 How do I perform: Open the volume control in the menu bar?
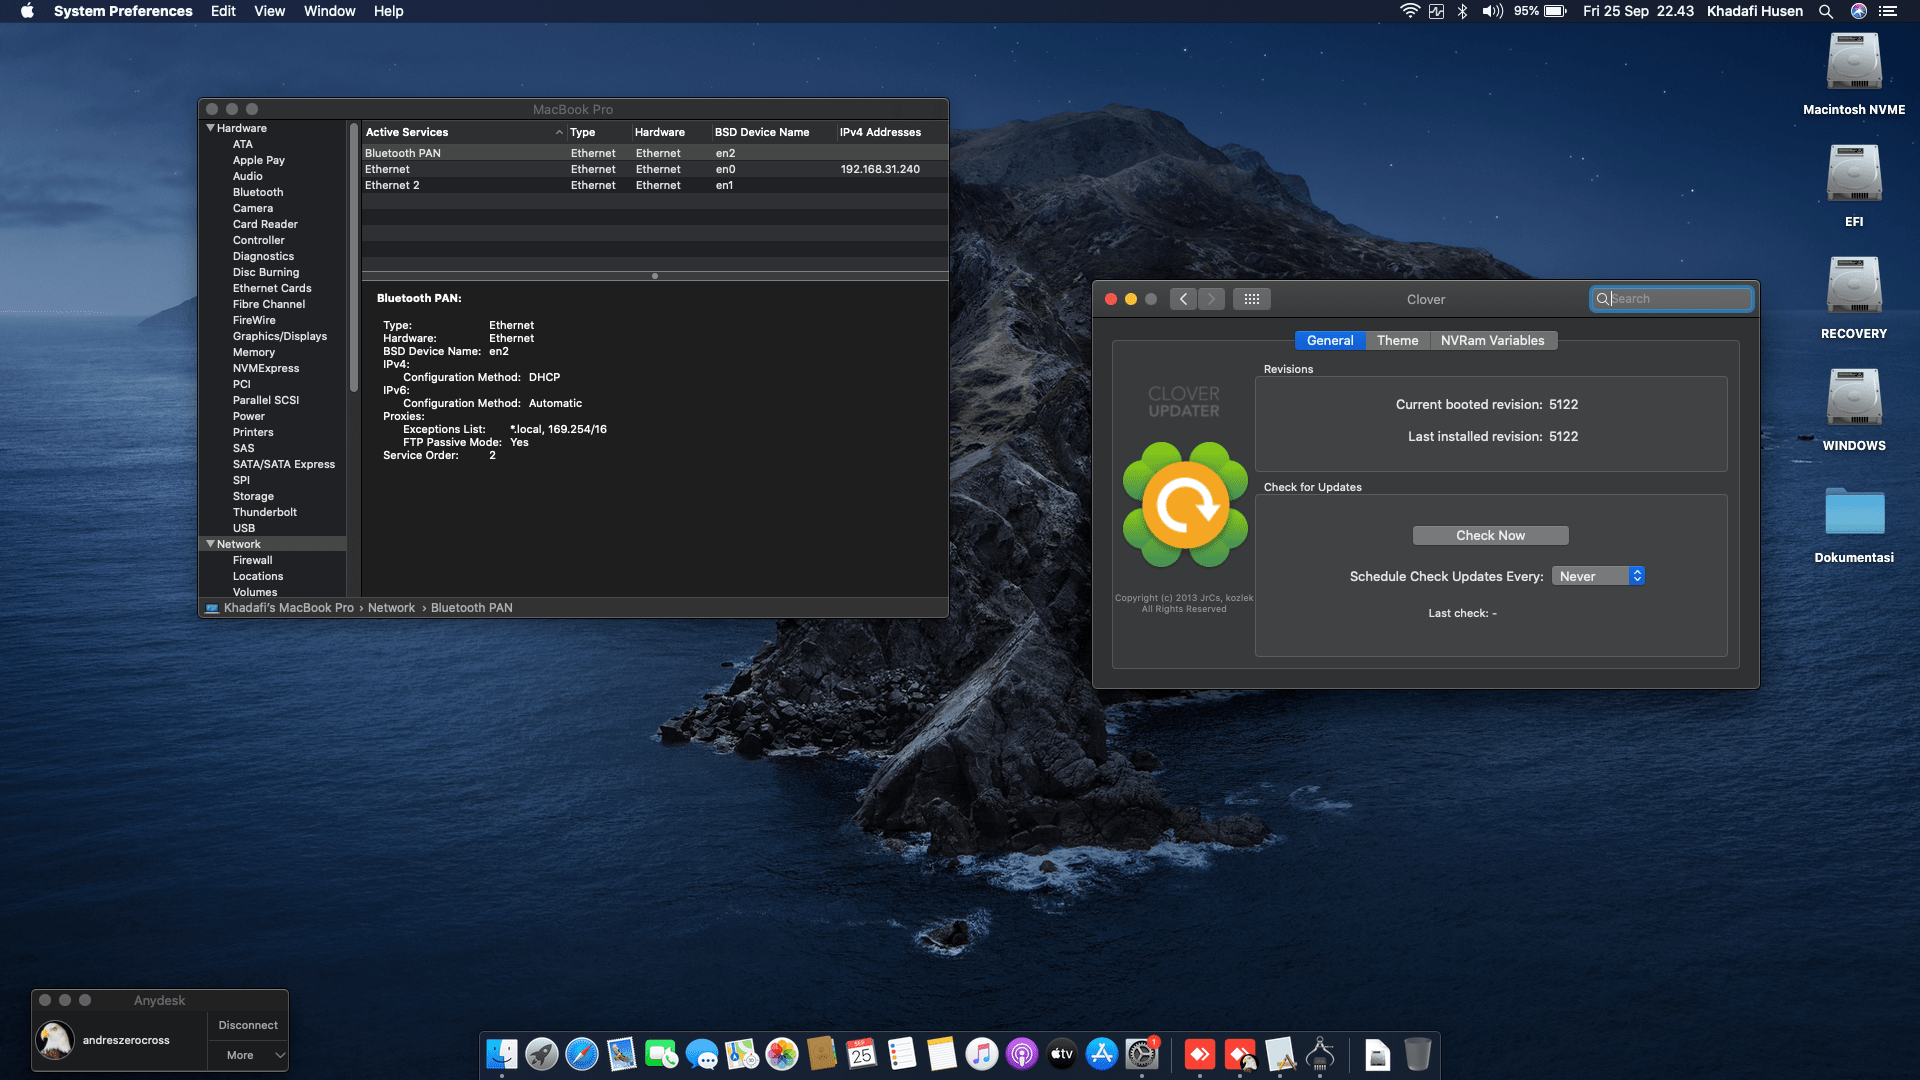1492,11
